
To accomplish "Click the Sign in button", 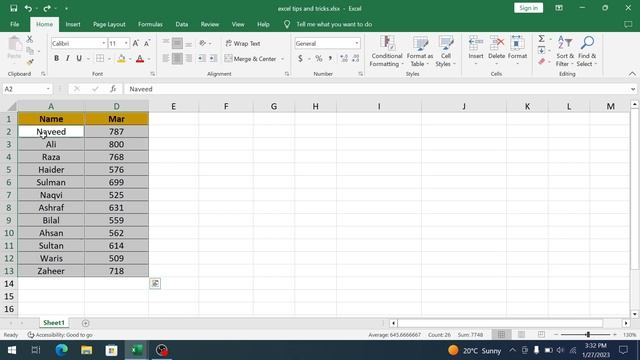I will coord(528,8).
